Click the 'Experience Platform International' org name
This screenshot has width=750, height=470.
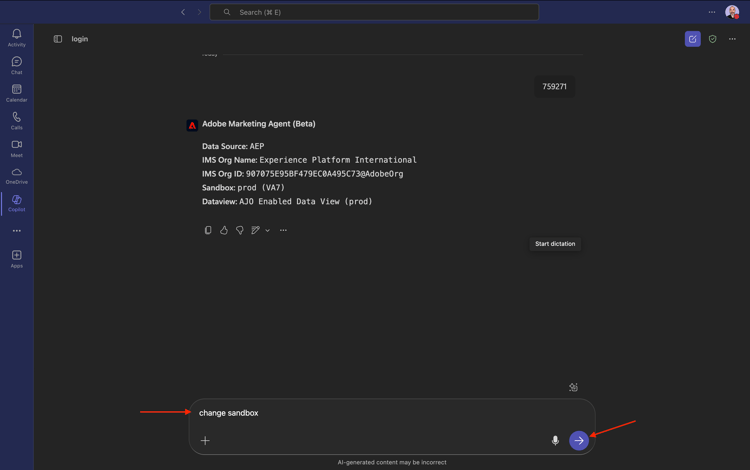(x=338, y=160)
